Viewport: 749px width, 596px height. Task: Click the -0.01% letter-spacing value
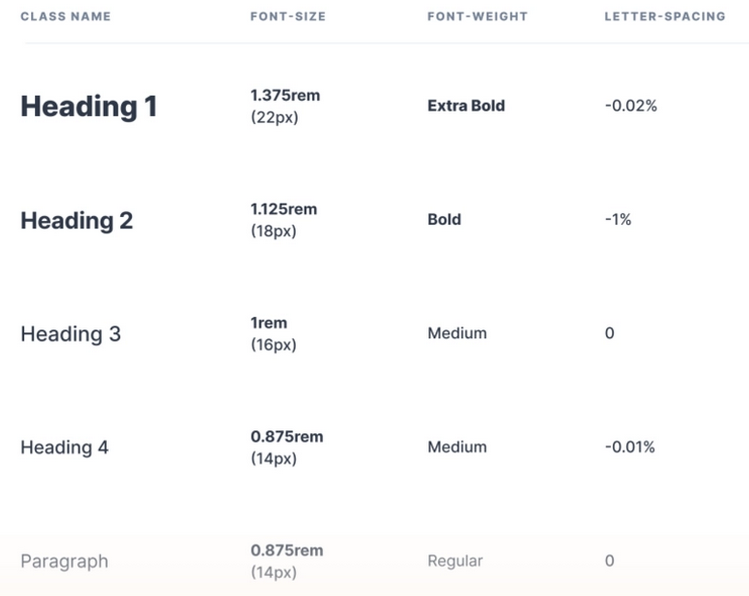coord(630,447)
